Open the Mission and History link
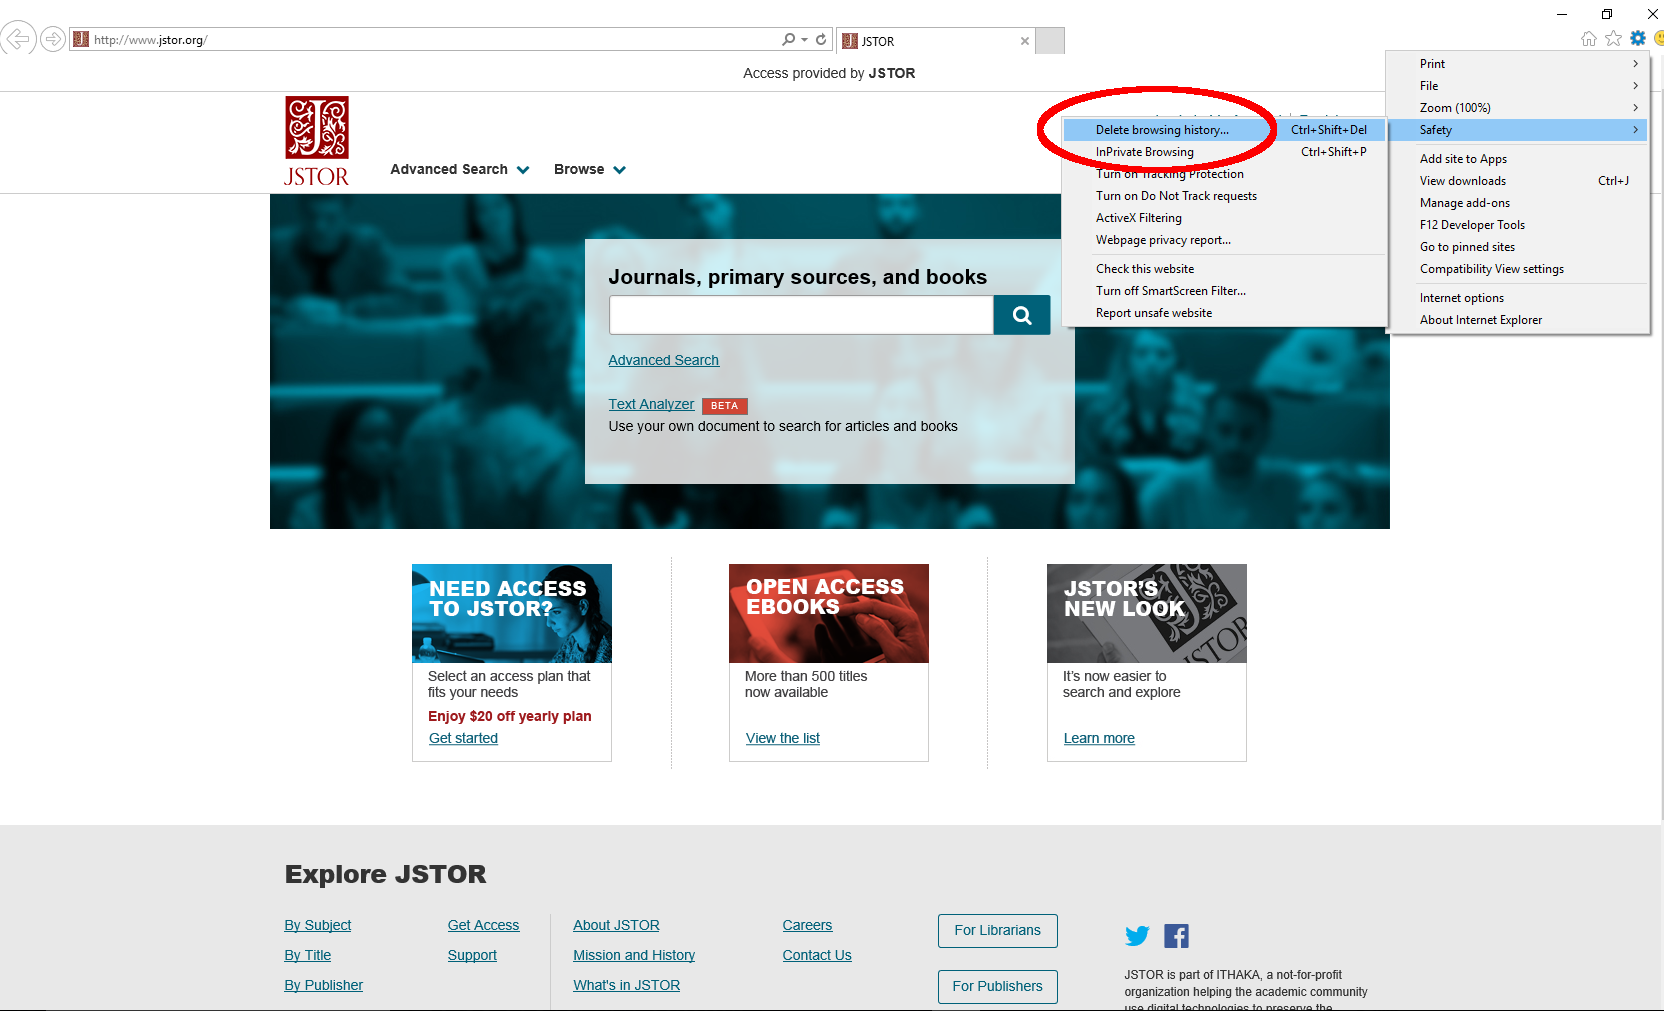 (x=634, y=955)
